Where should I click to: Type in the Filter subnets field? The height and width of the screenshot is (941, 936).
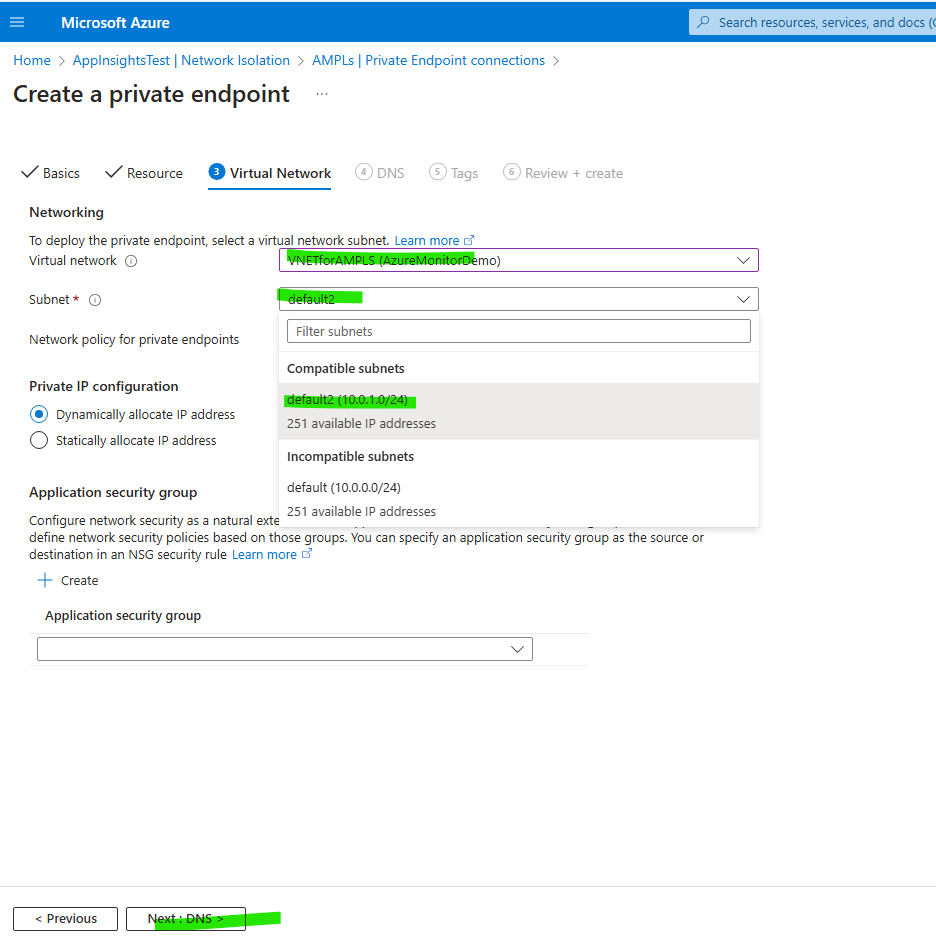[518, 331]
